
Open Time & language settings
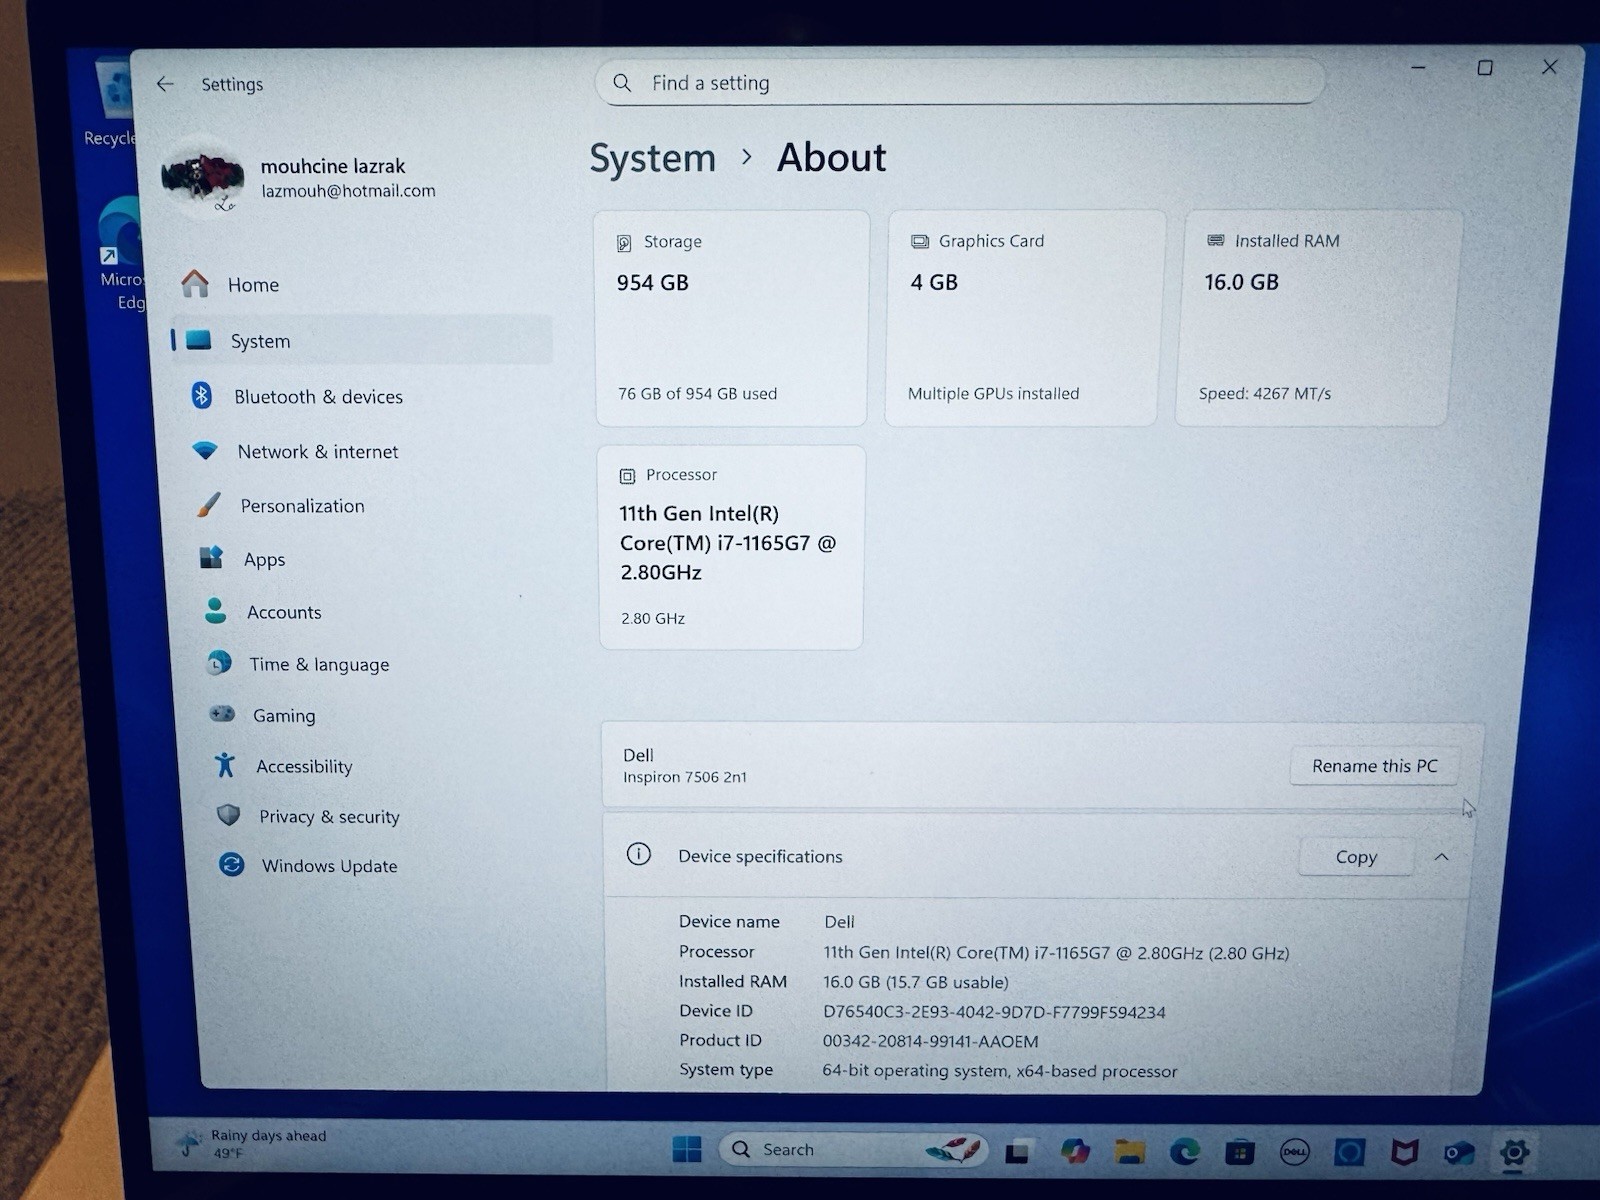(x=319, y=664)
